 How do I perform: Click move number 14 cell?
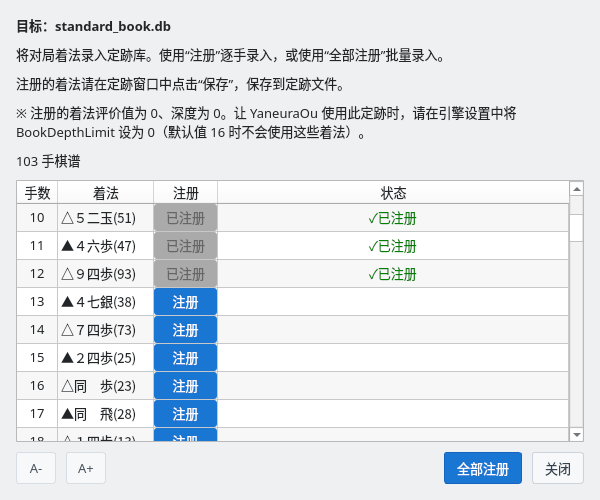pyautogui.click(x=37, y=330)
